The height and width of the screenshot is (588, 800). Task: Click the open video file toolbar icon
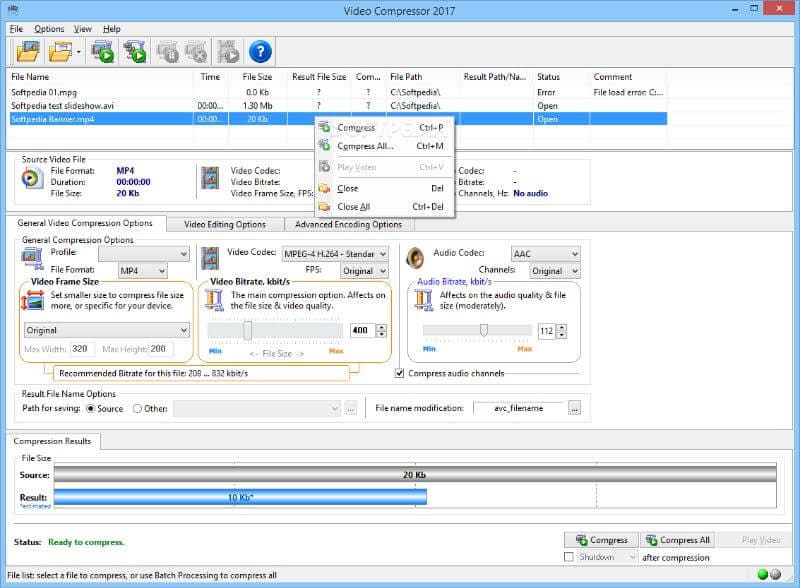pos(29,51)
